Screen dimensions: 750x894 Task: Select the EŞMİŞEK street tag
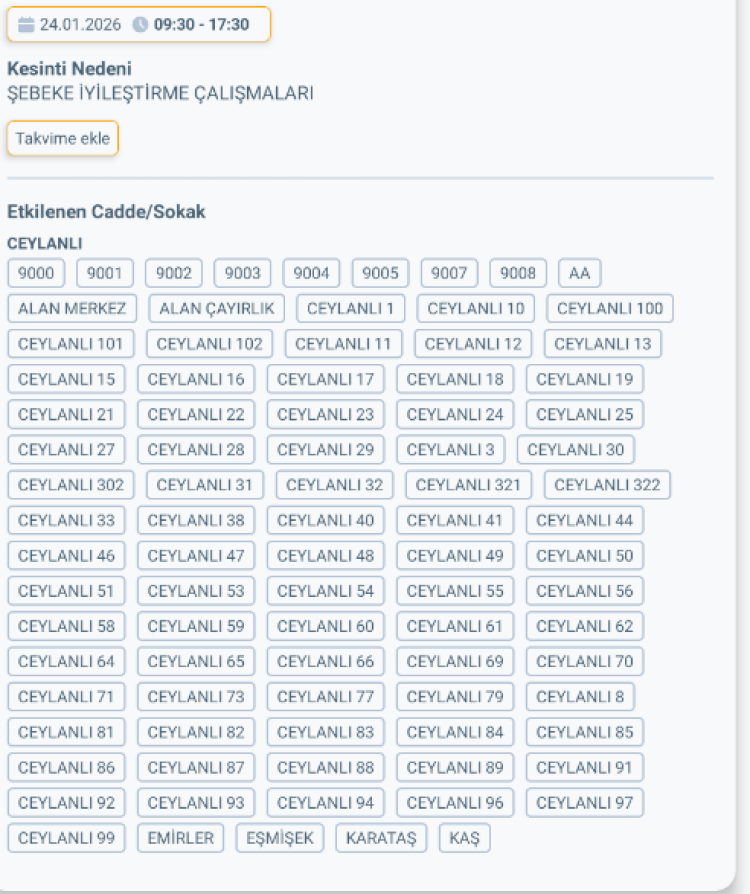coord(279,838)
